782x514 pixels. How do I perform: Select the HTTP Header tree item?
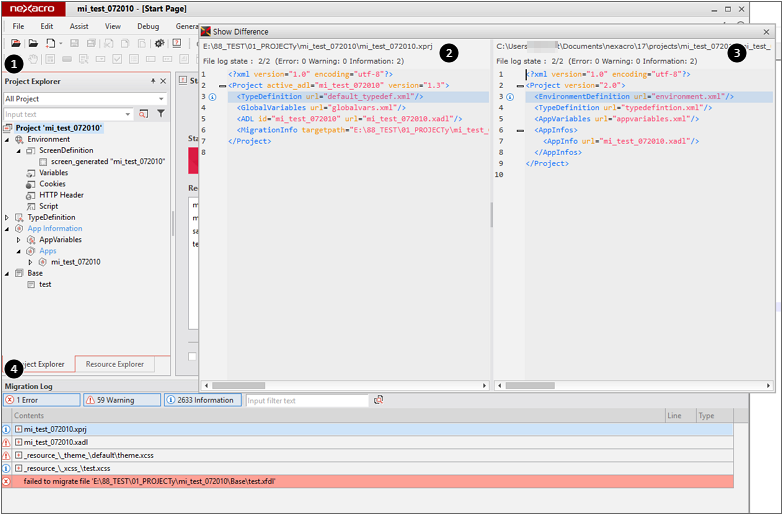(61, 195)
